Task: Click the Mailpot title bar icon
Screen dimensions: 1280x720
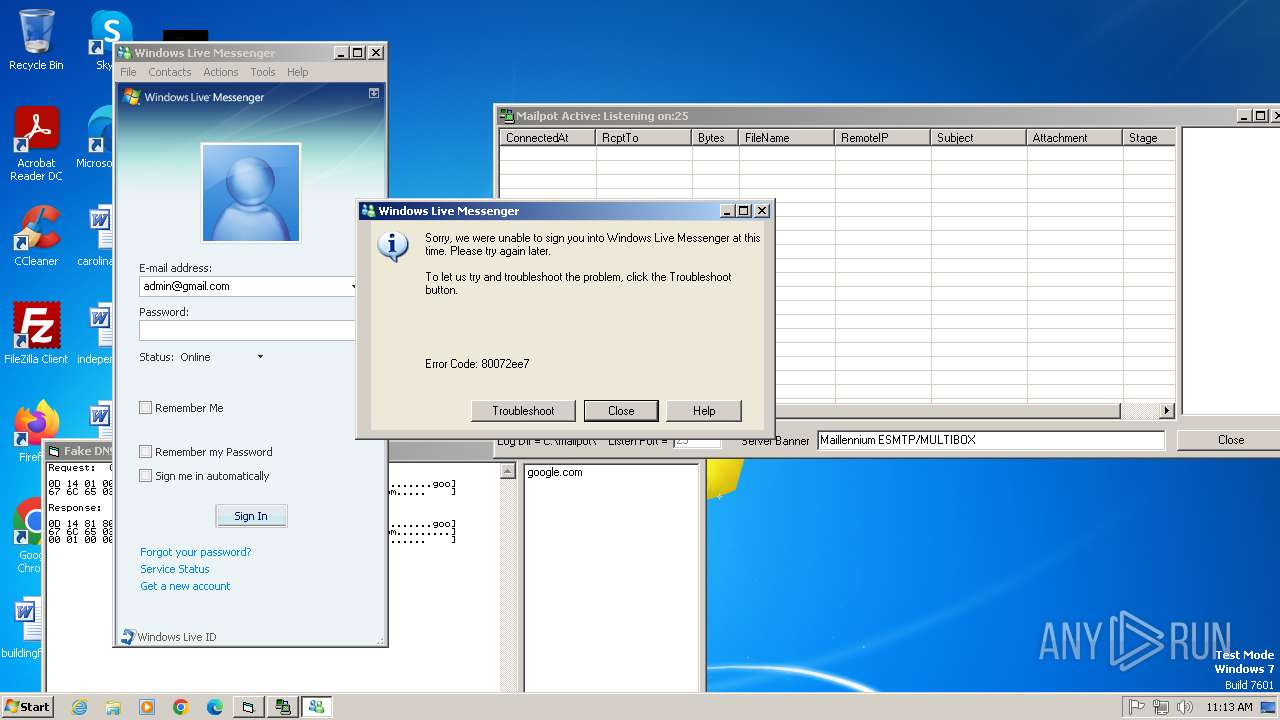Action: (507, 116)
